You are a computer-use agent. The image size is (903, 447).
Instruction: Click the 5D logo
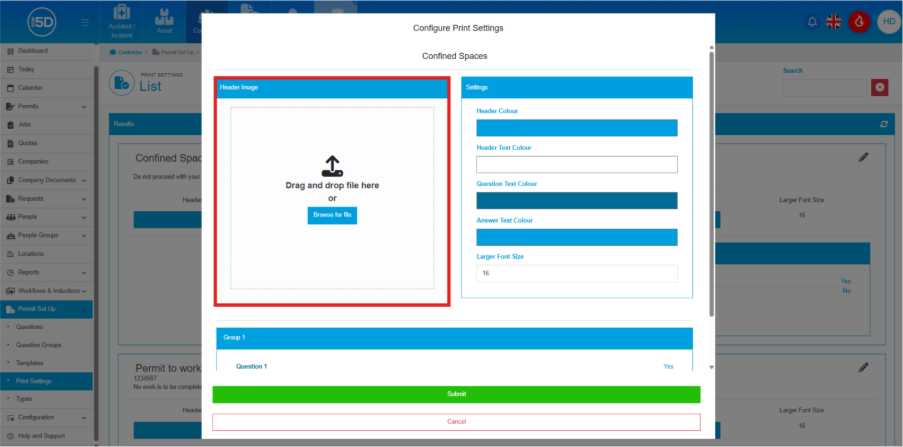coord(41,22)
